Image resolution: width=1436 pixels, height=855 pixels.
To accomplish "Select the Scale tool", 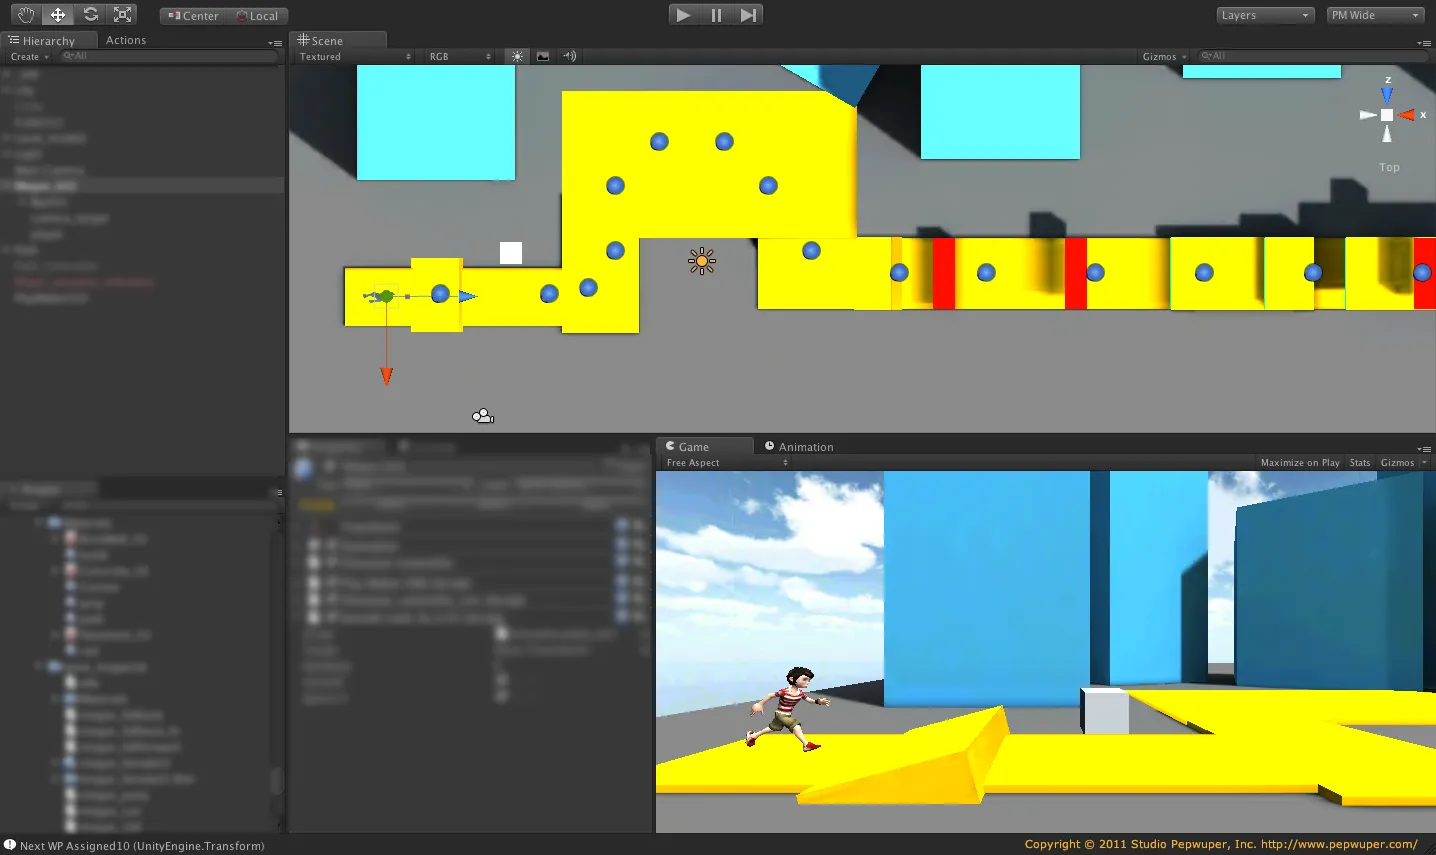I will tap(123, 15).
